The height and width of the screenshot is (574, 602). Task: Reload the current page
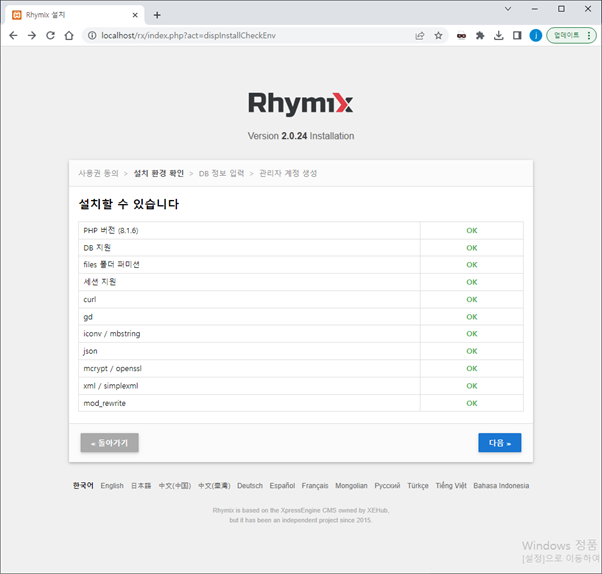(x=50, y=36)
